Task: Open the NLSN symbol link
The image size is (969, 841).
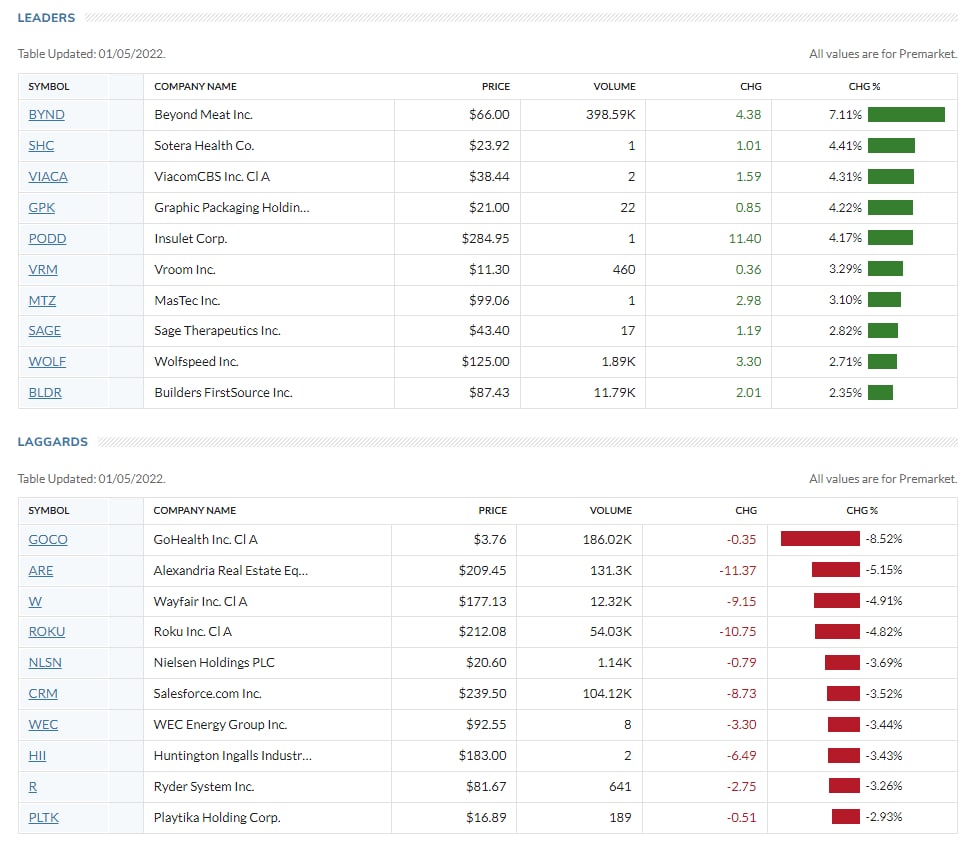Action: (45, 662)
